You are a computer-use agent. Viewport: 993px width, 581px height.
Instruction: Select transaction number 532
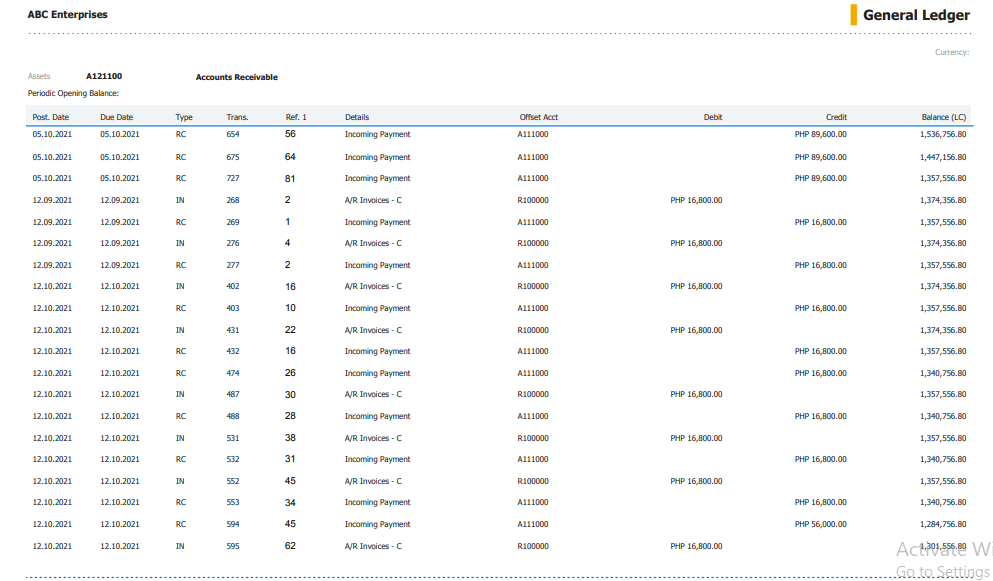(233, 459)
